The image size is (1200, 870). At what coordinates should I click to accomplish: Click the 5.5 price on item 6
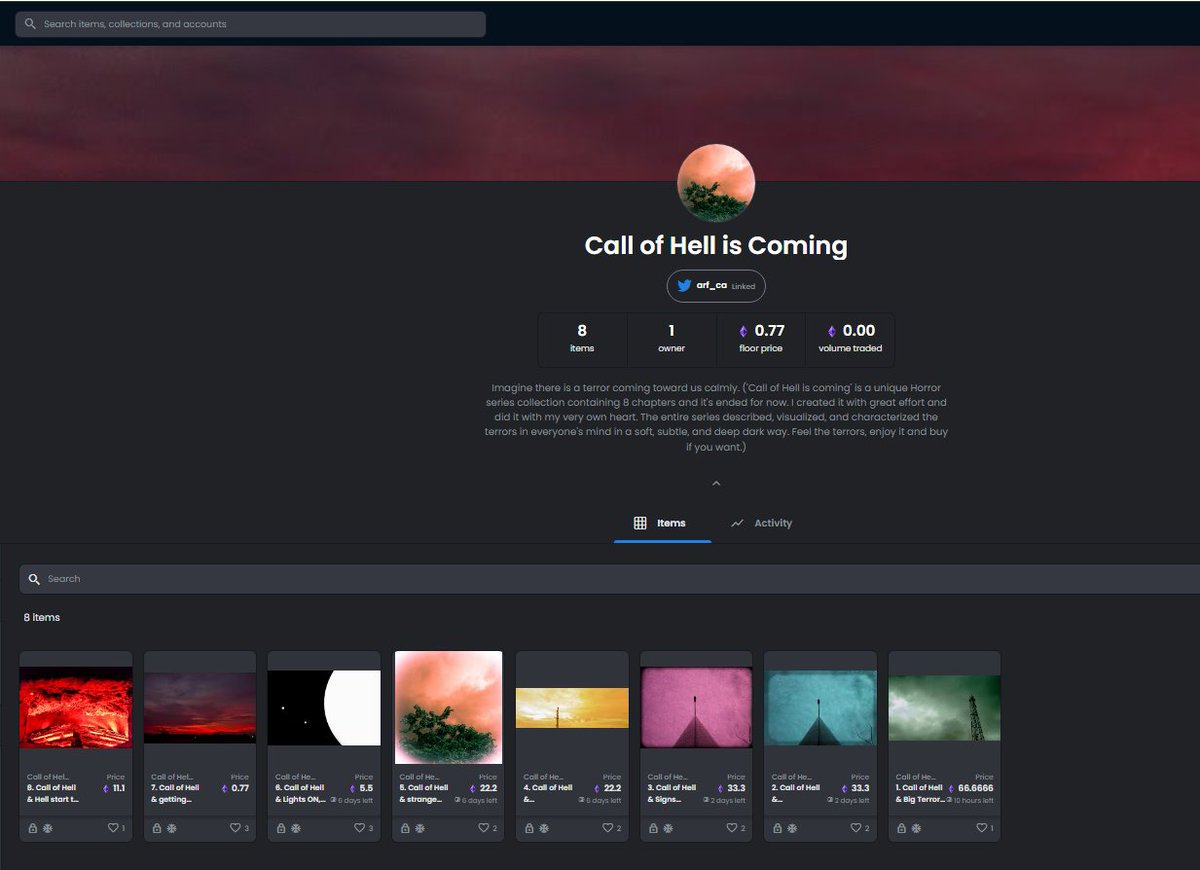[366, 788]
